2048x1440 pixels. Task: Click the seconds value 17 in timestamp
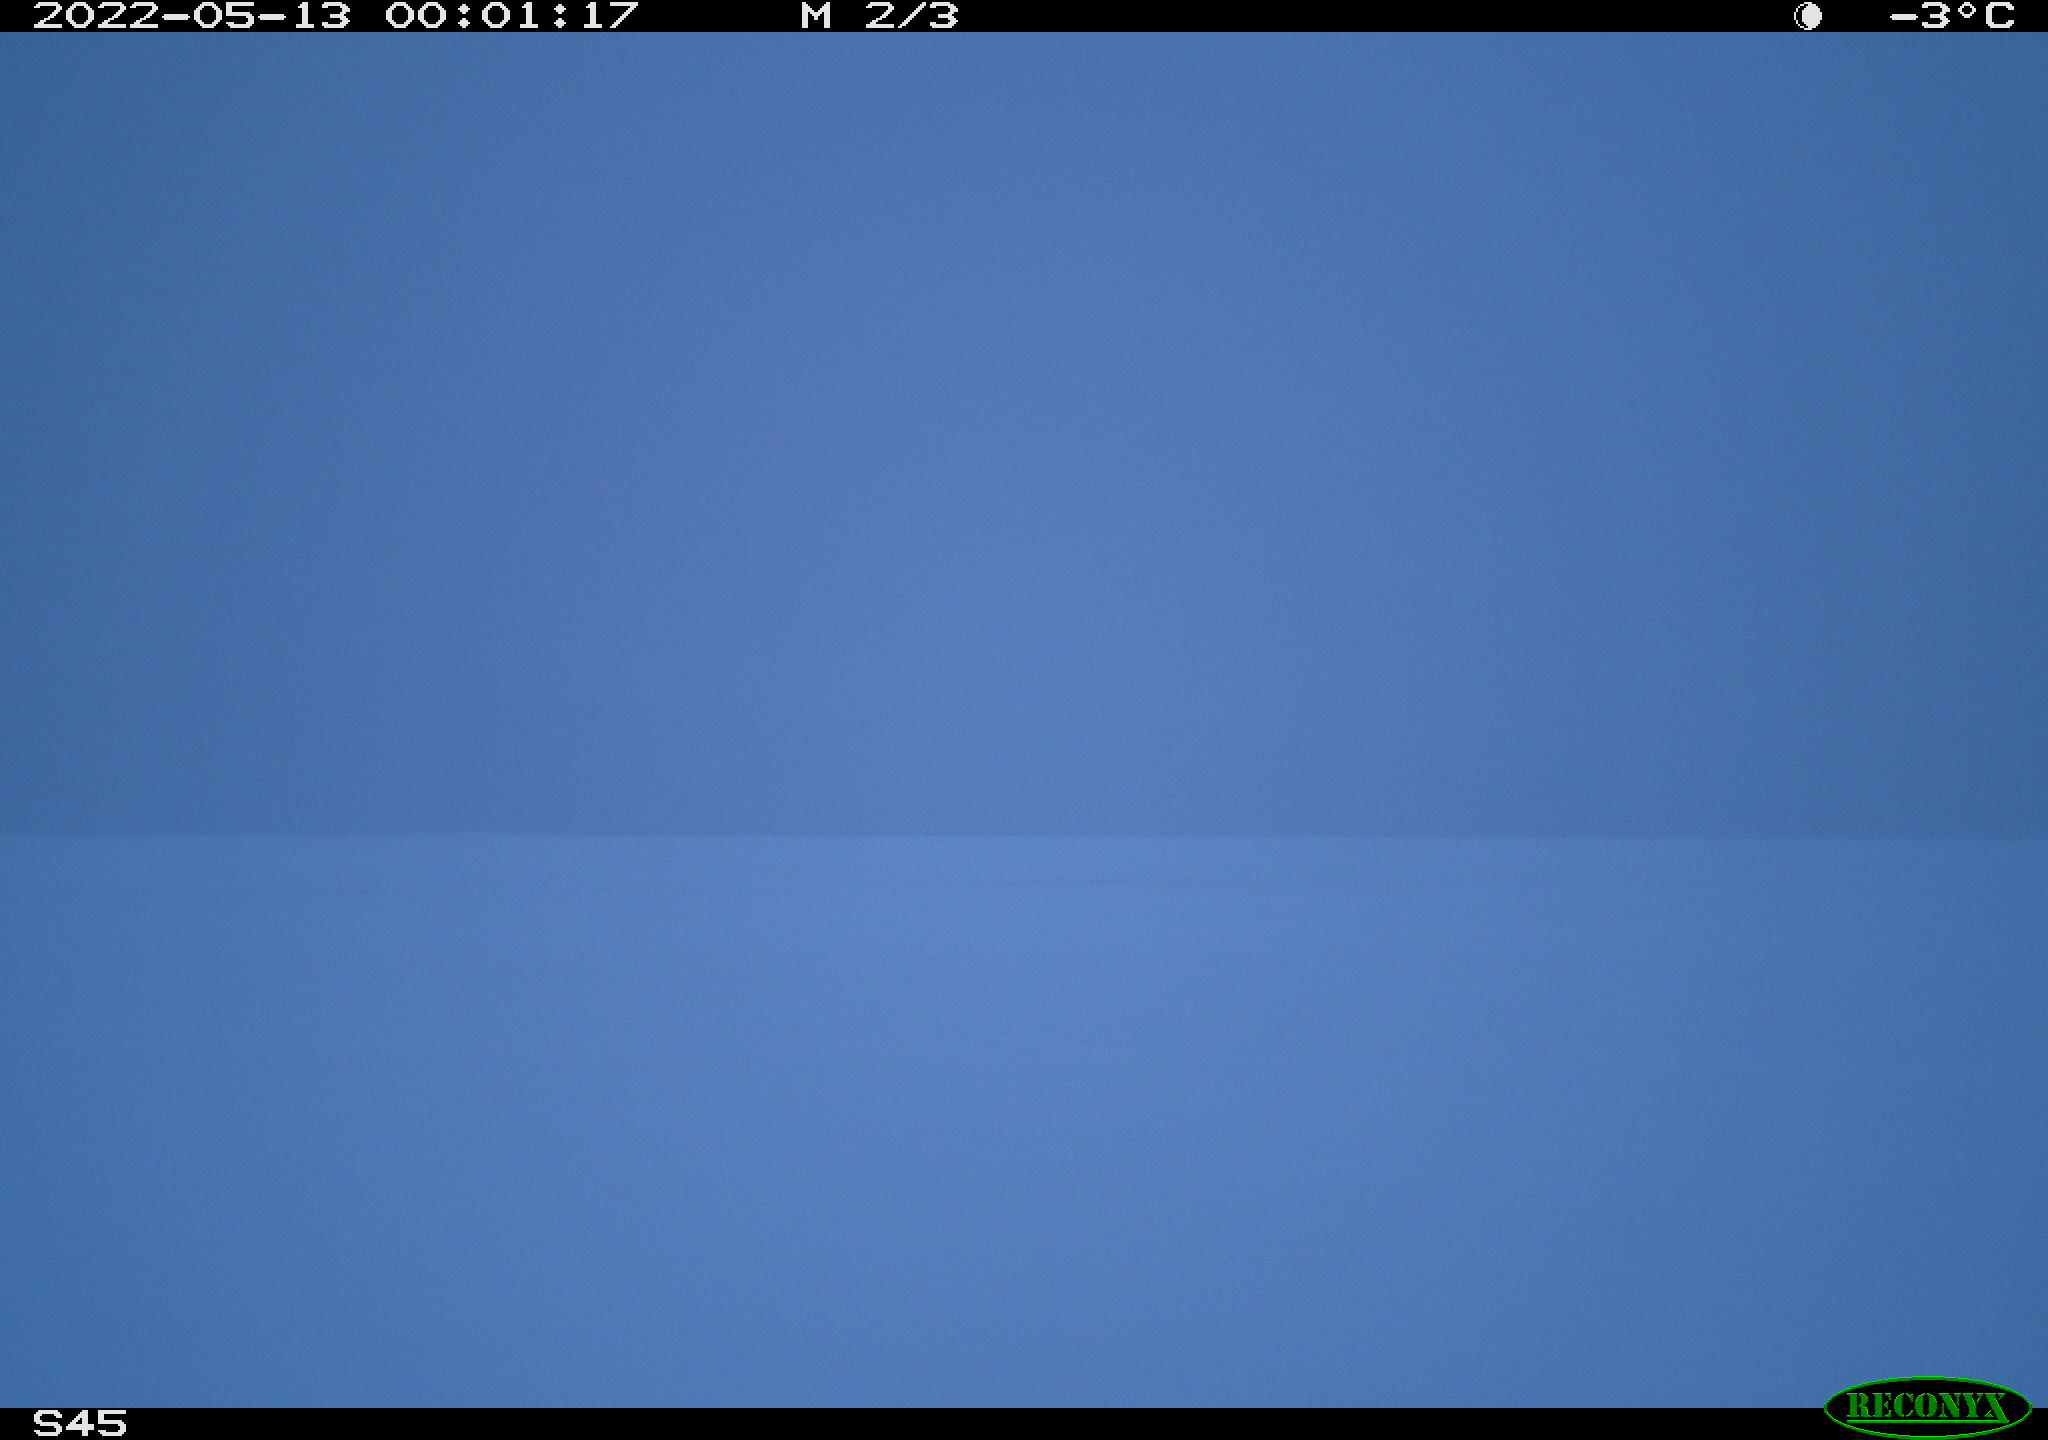pos(608,16)
